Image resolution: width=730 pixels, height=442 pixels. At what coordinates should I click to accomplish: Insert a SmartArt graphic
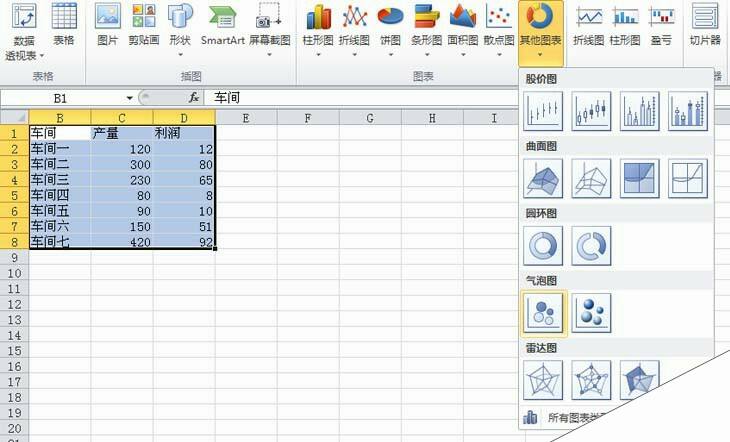tap(223, 24)
